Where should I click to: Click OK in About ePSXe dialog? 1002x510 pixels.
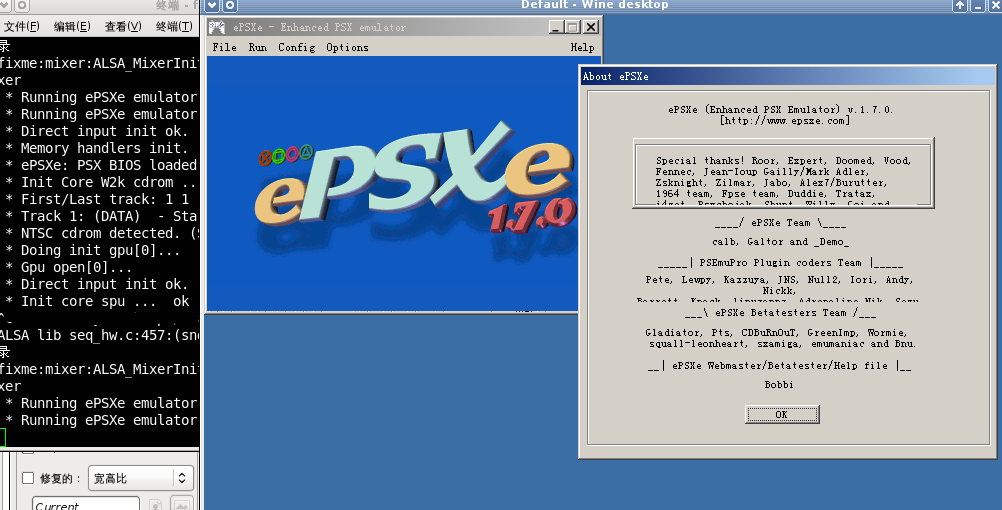(782, 414)
